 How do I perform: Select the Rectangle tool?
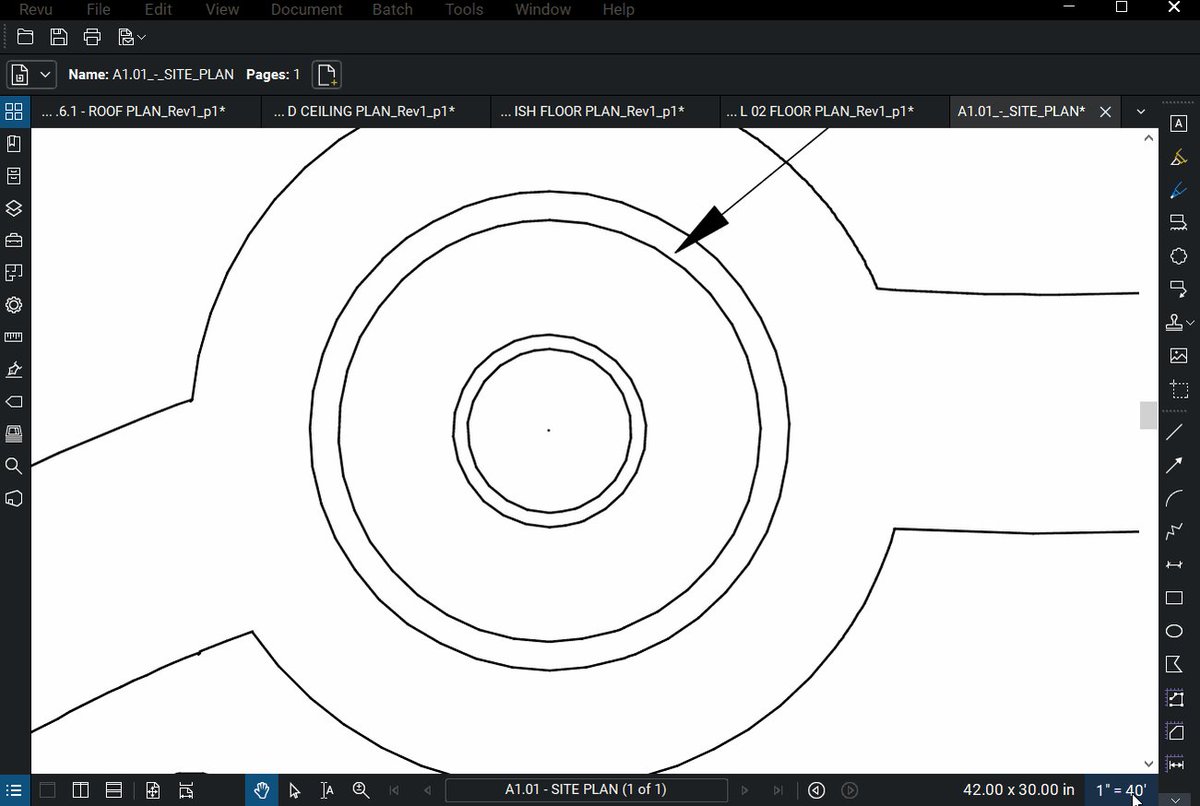pyautogui.click(x=1175, y=598)
